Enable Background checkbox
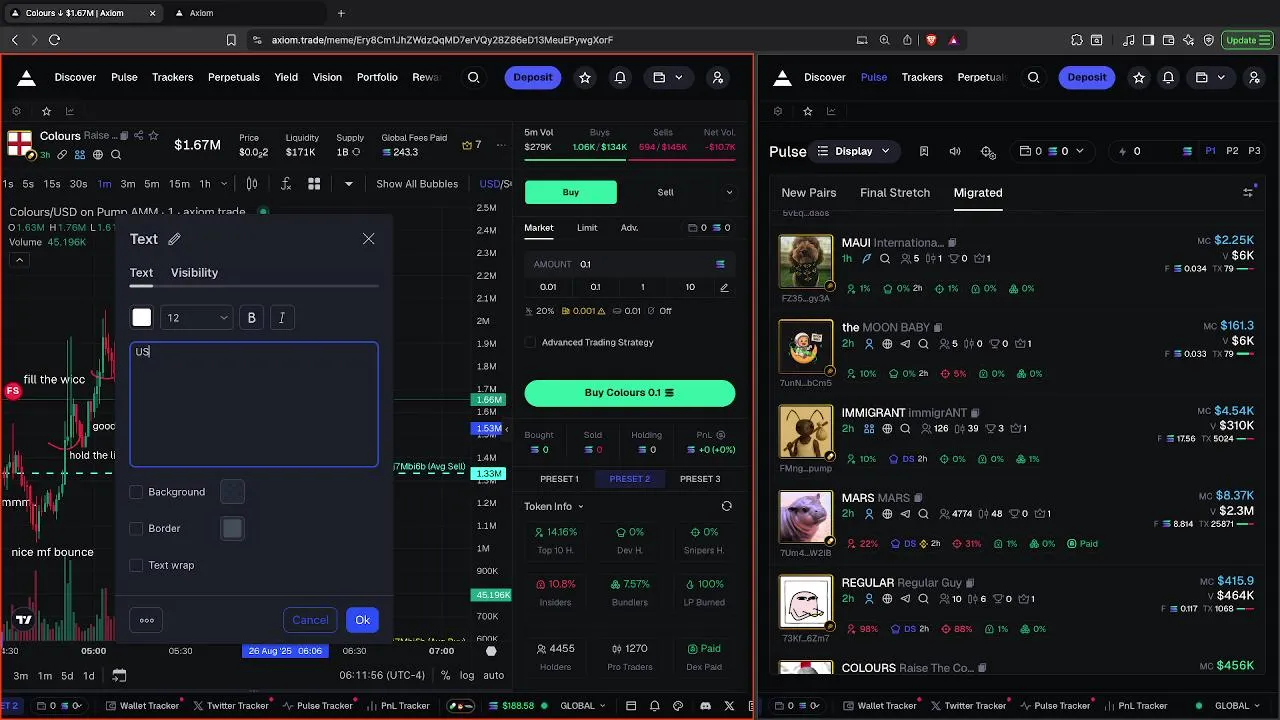The width and height of the screenshot is (1280, 720). click(x=136, y=492)
